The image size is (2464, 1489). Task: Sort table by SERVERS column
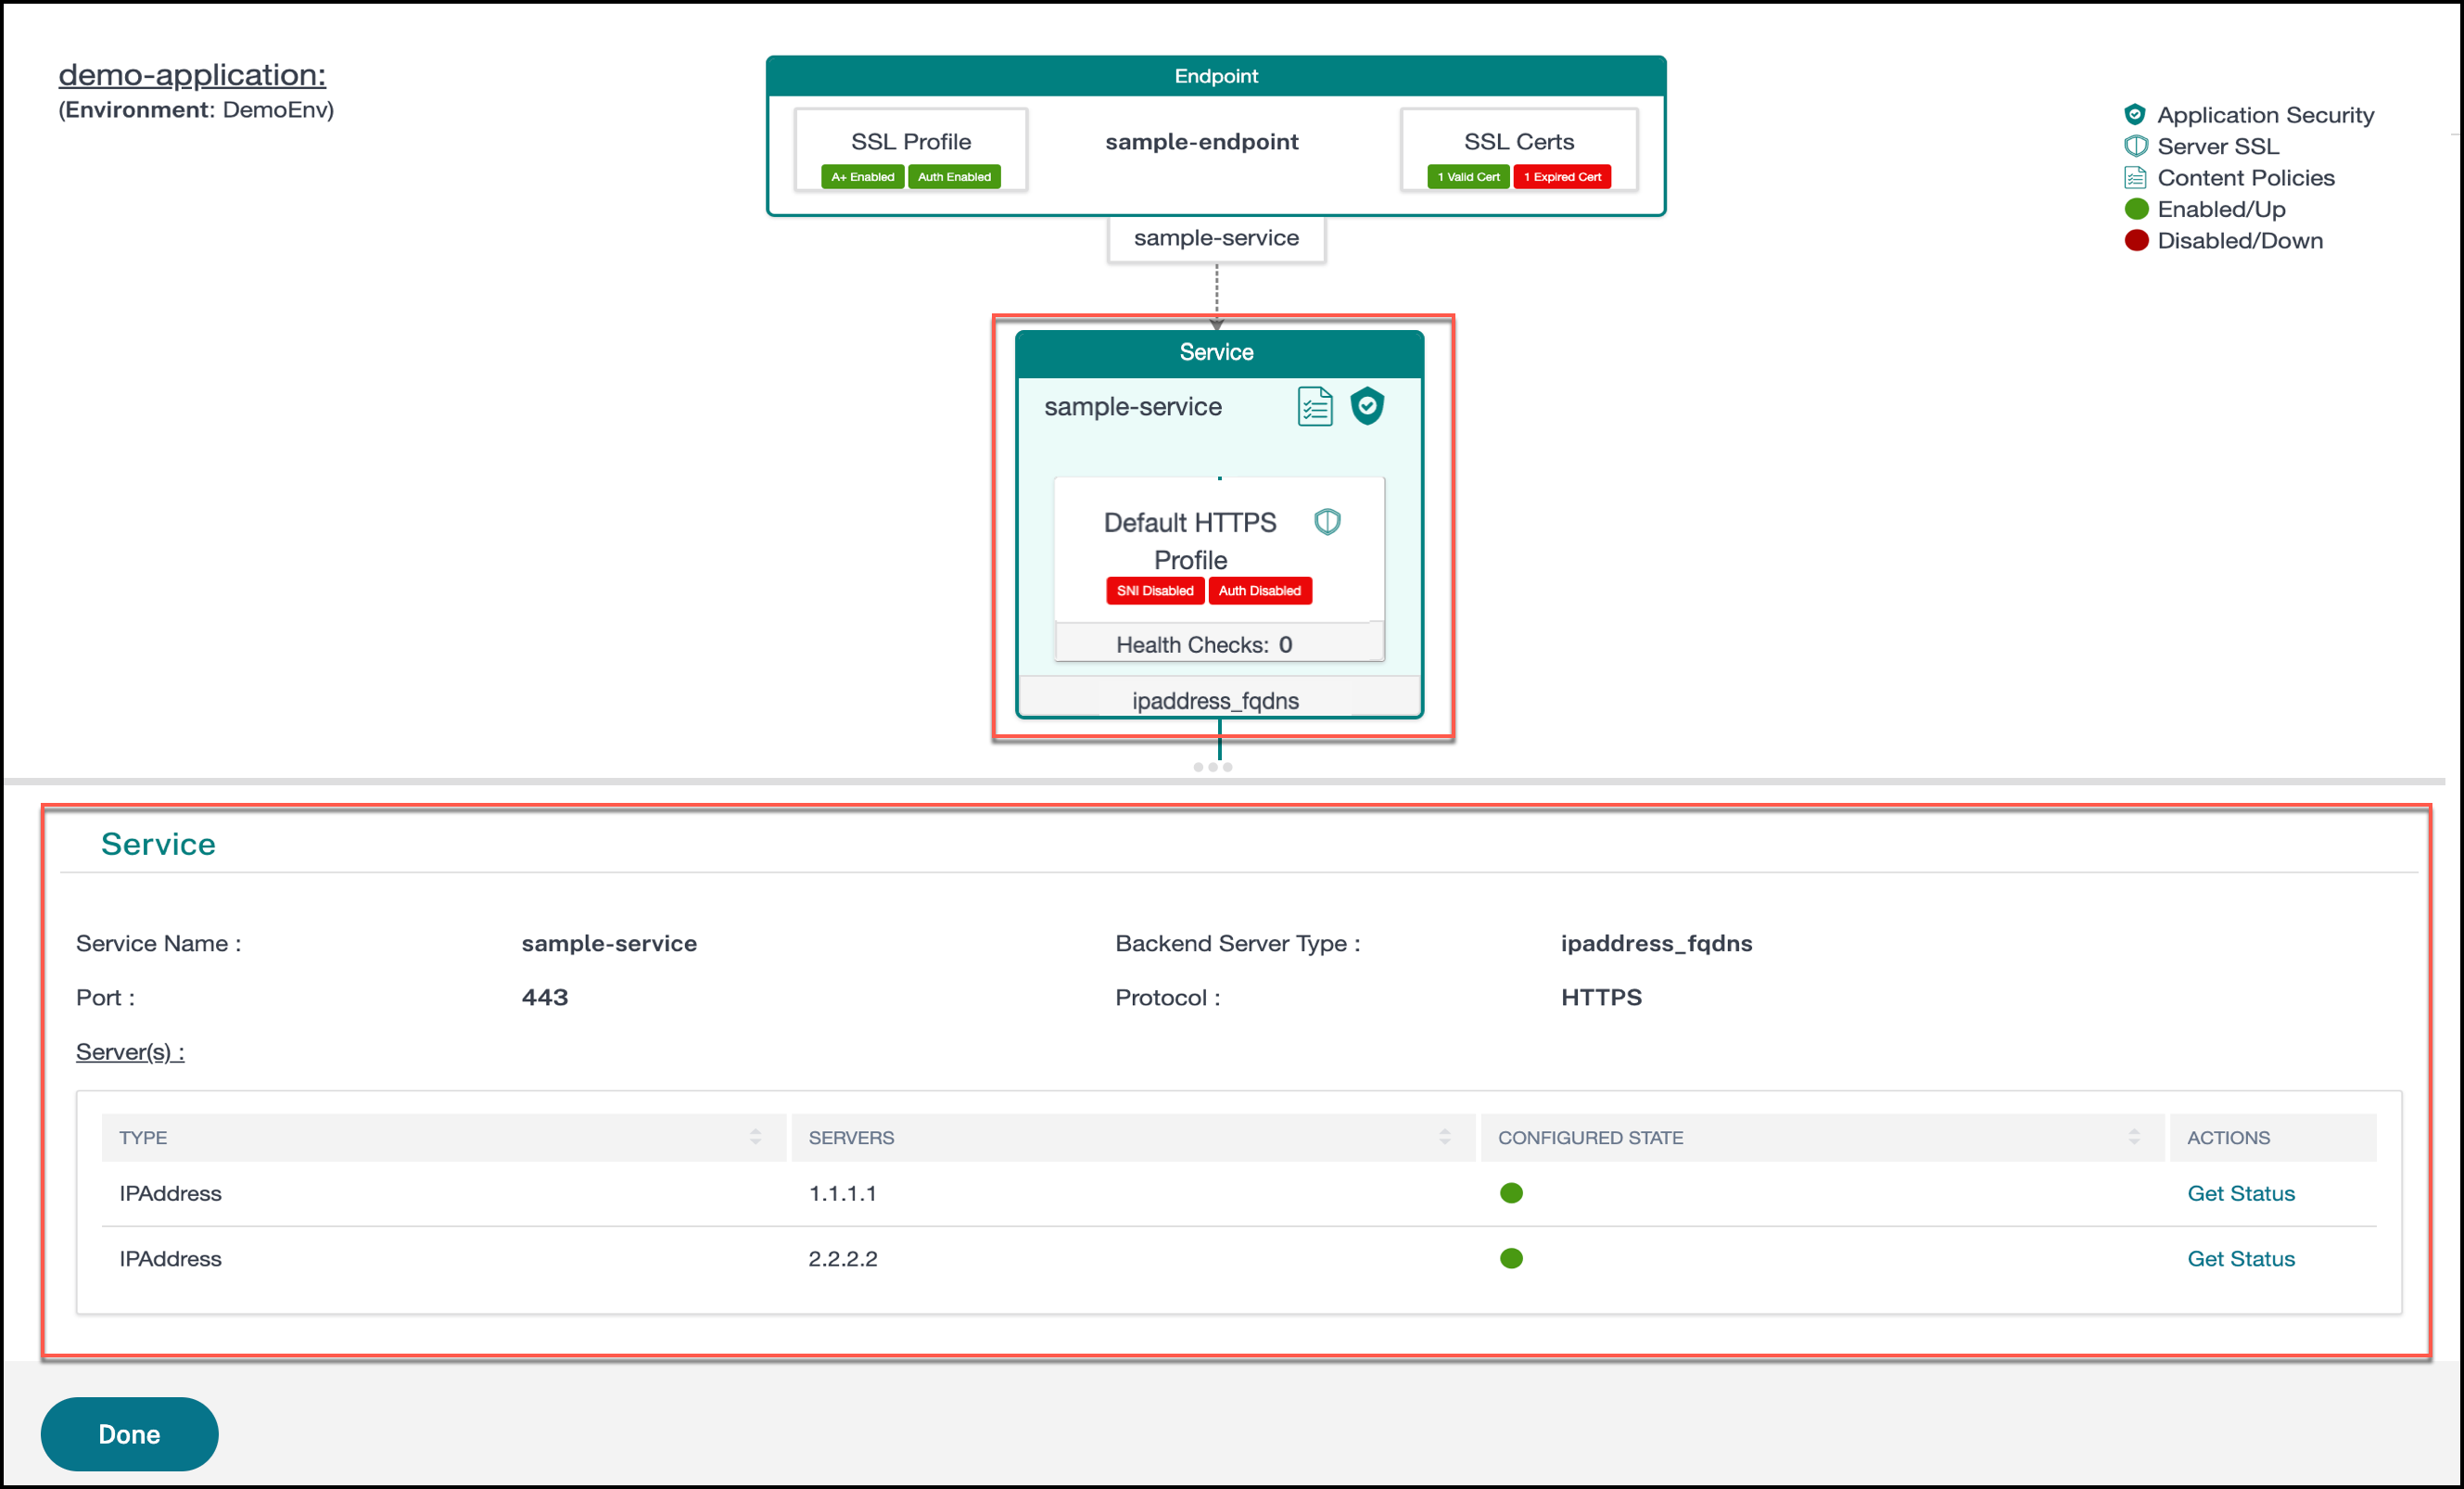click(1444, 1137)
